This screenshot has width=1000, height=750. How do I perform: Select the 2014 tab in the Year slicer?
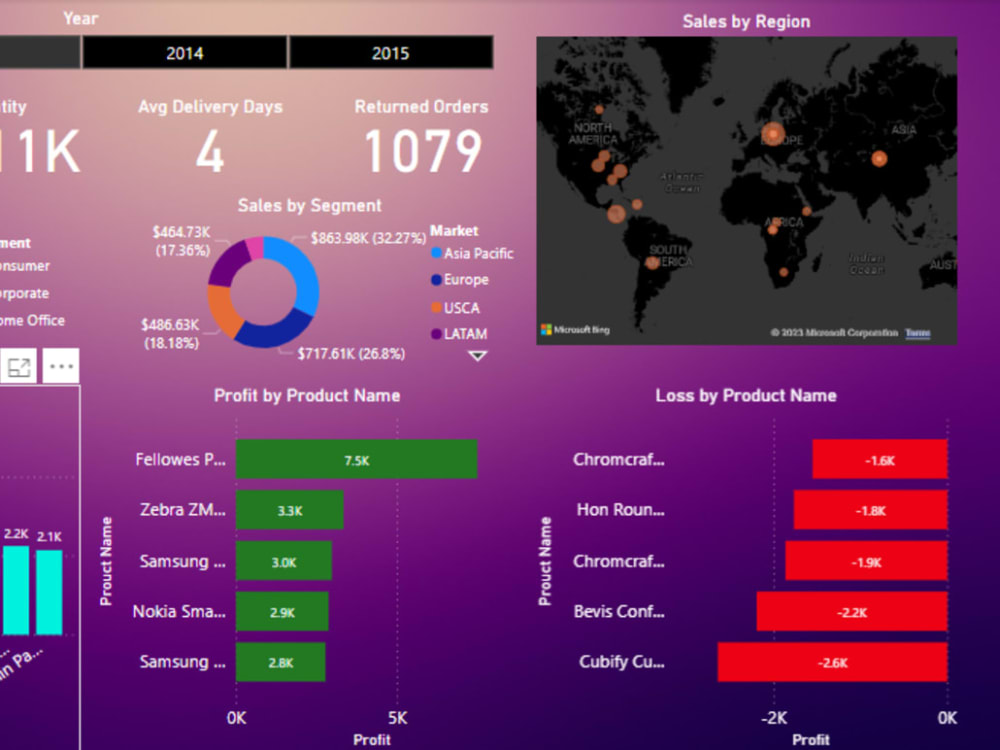(184, 52)
